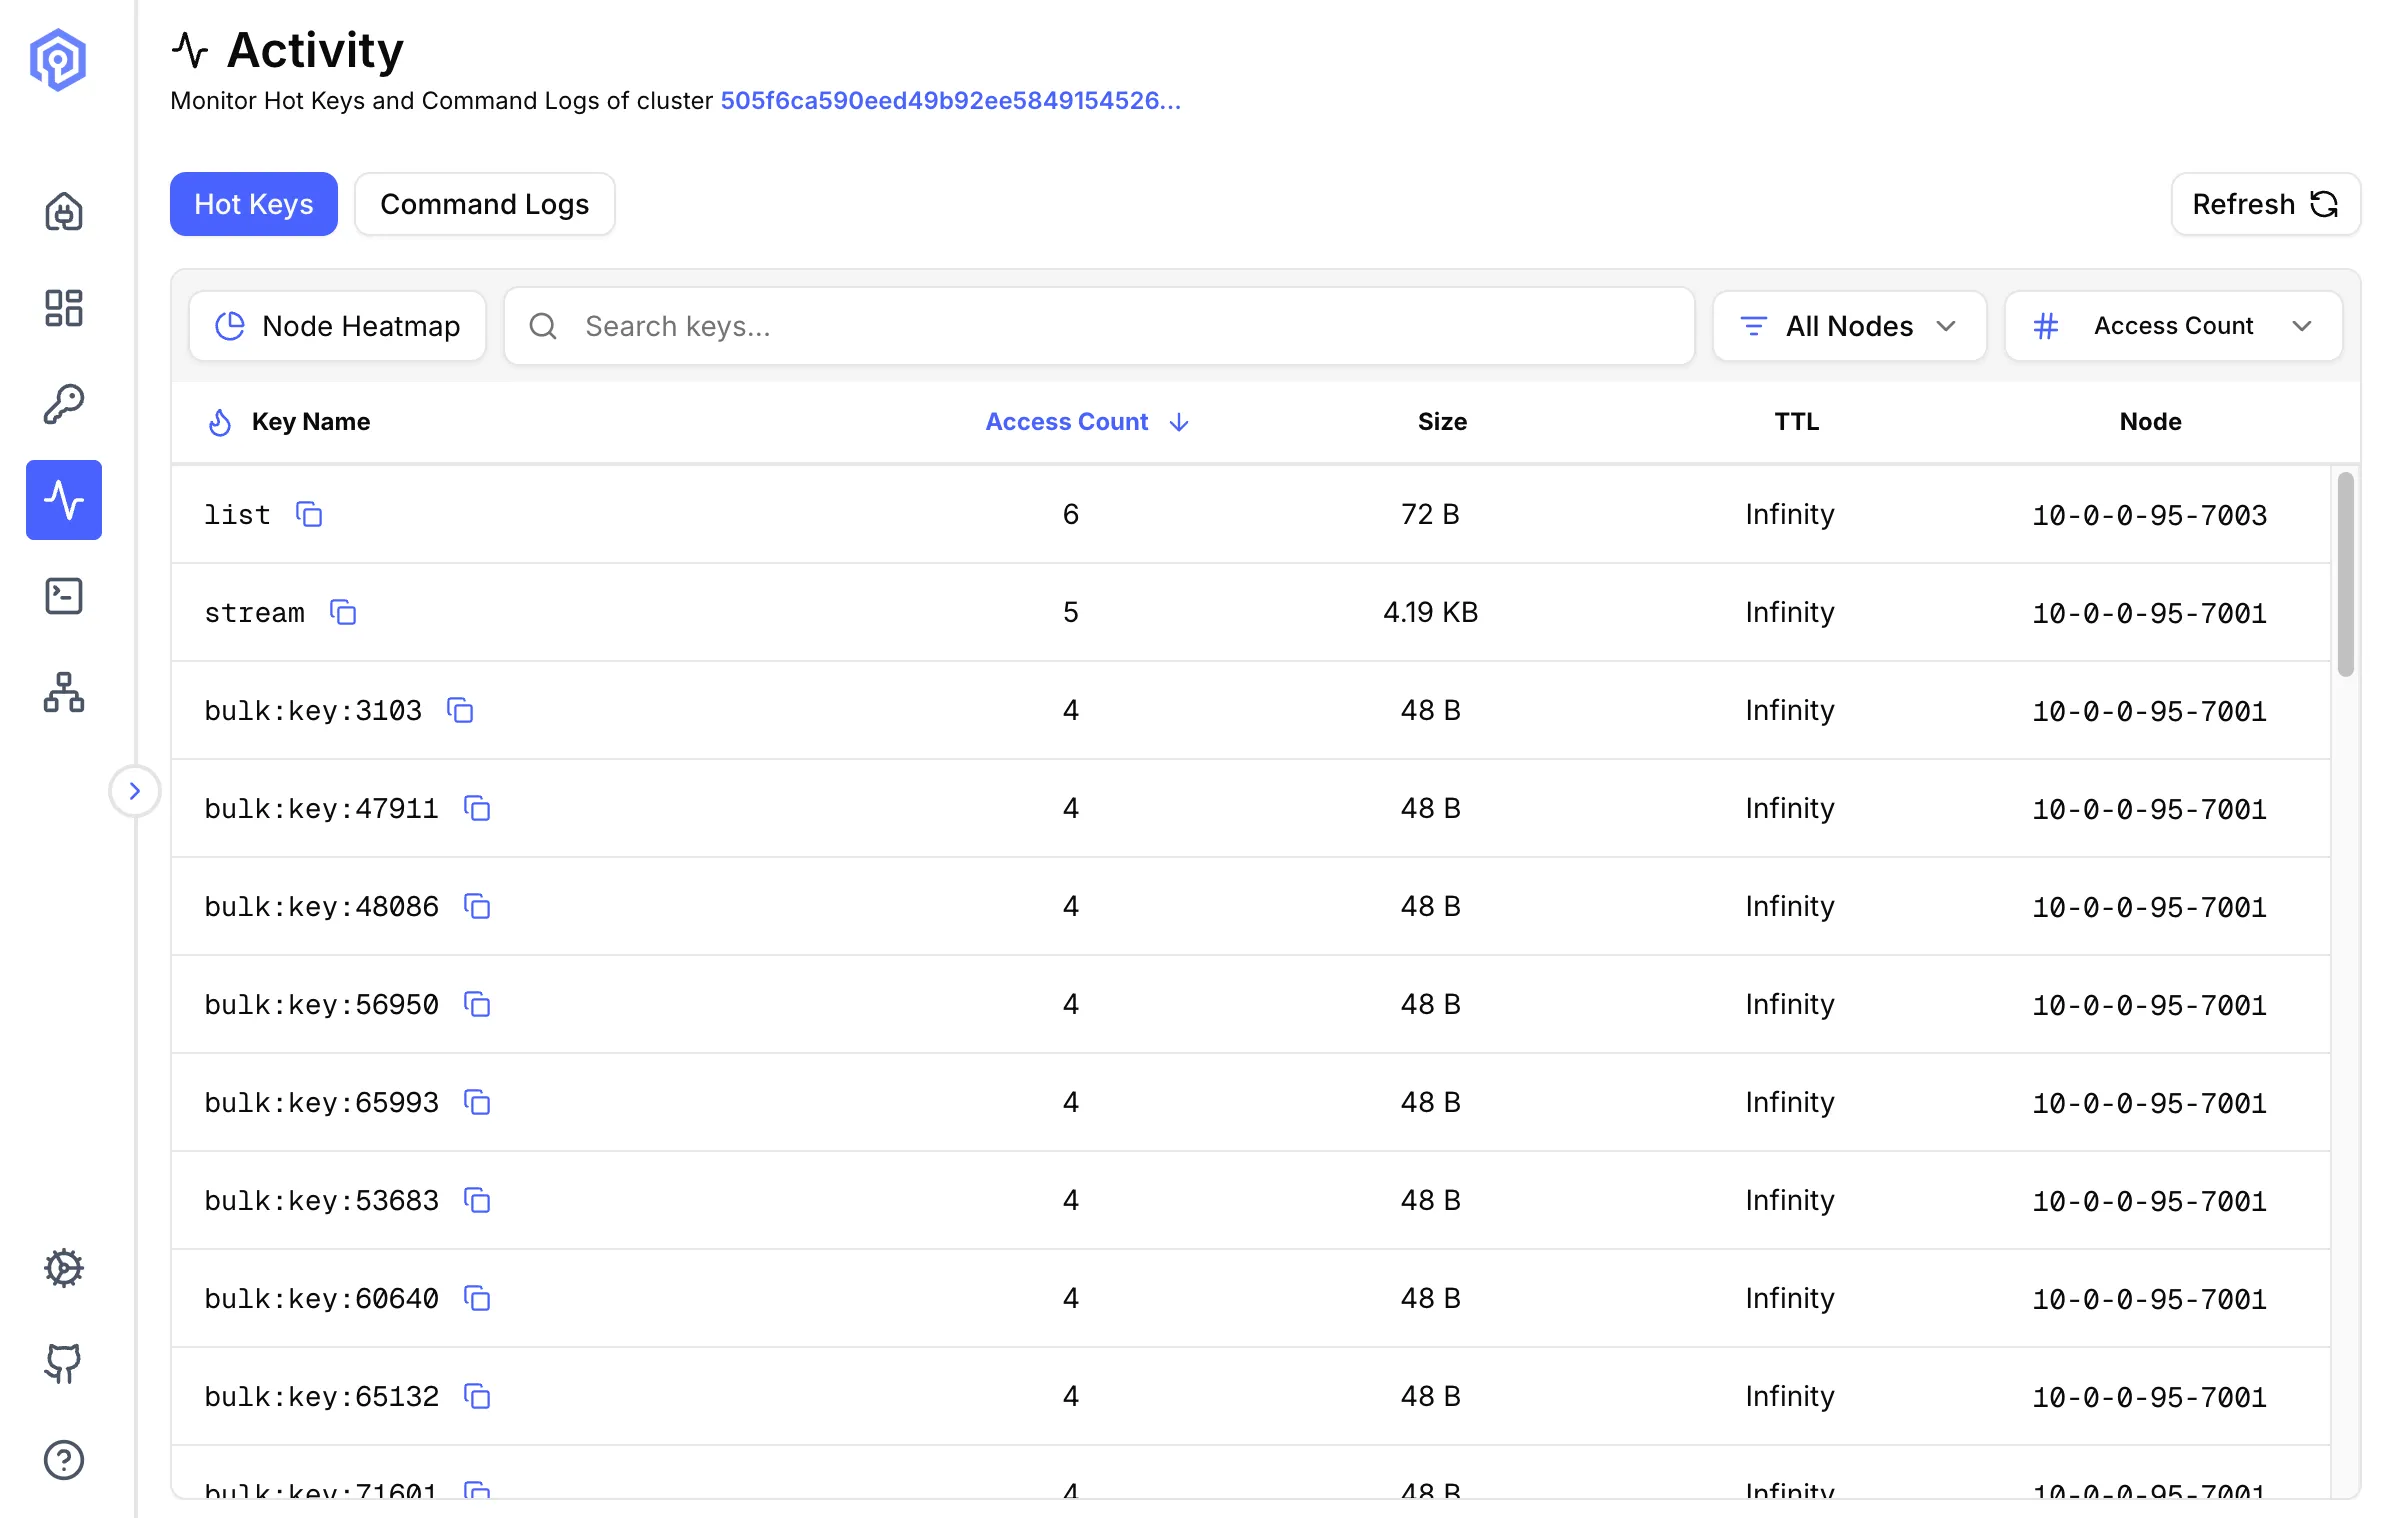
Task: Copy the key name 'list'
Action: coord(309,514)
